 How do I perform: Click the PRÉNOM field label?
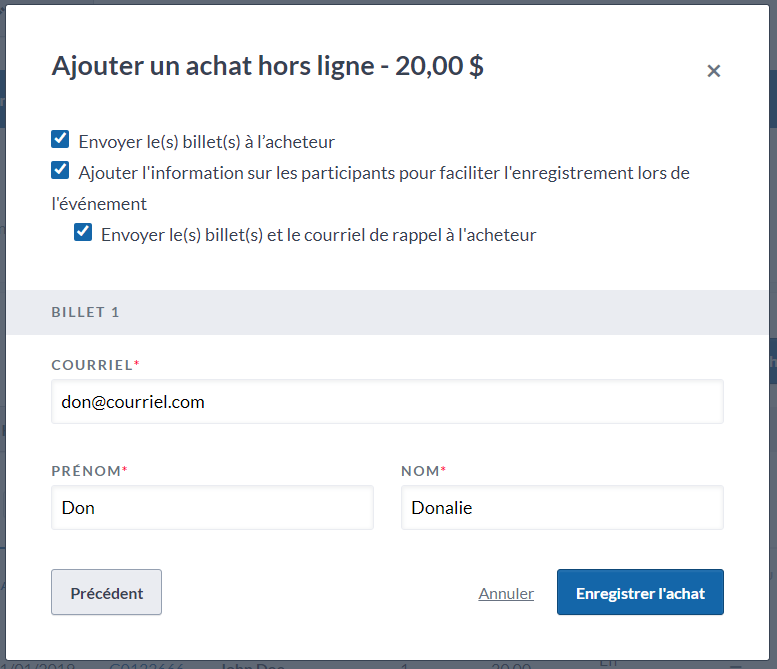tap(86, 471)
